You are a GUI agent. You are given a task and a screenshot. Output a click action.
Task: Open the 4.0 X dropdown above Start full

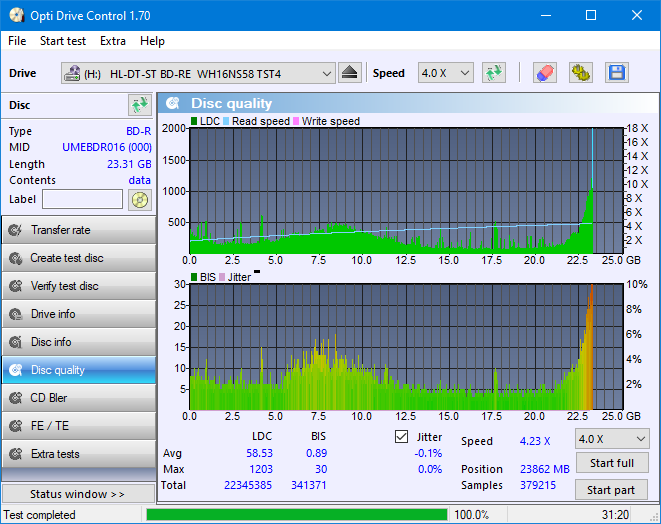click(612, 439)
